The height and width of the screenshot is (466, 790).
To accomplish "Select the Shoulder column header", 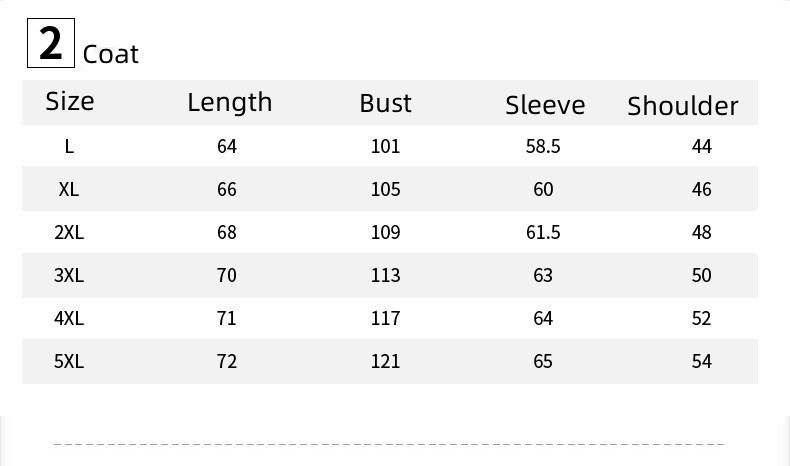I will tap(683, 106).
